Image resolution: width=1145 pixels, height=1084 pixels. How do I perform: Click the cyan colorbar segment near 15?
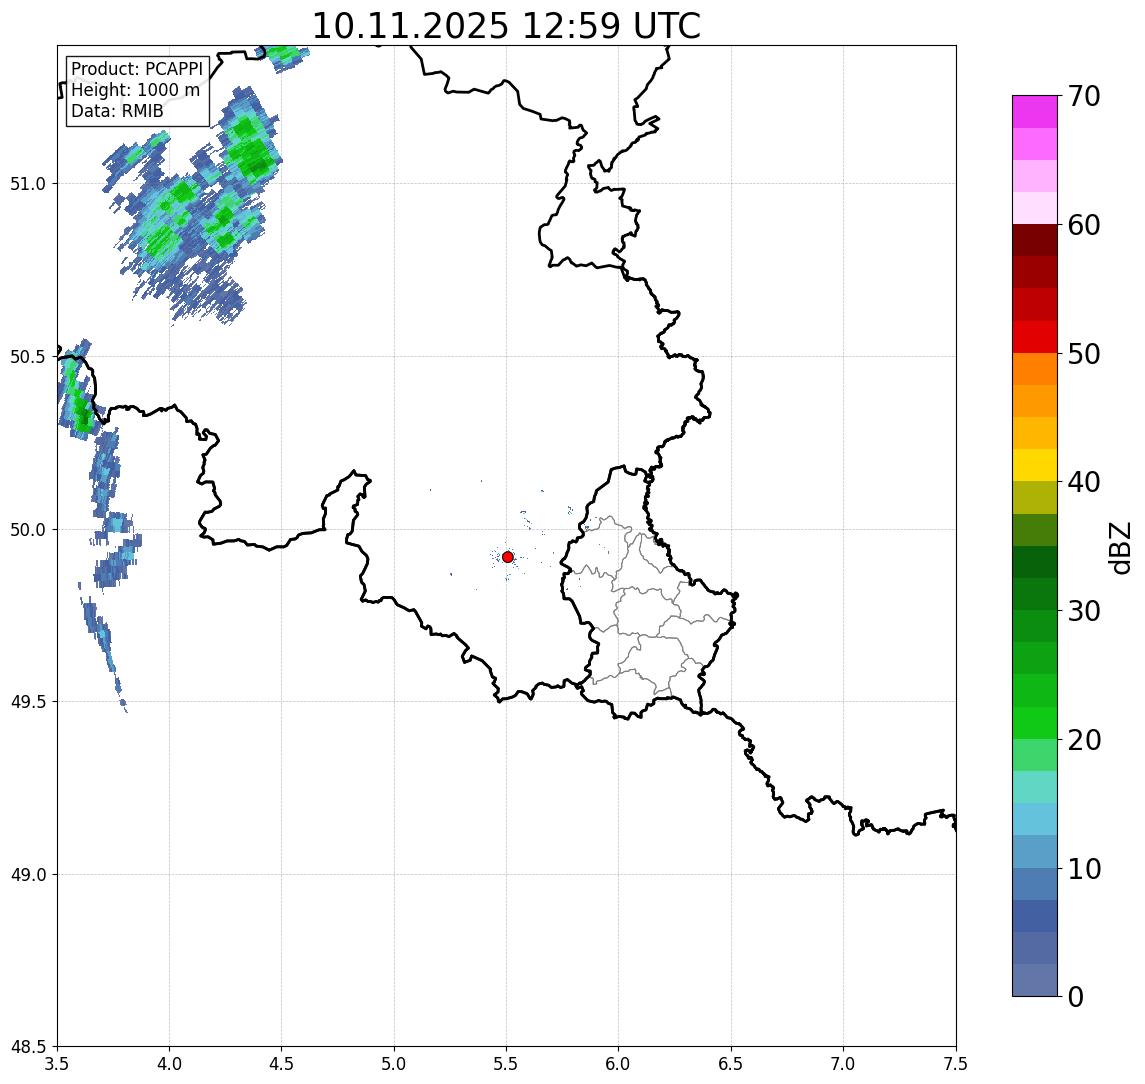tap(1035, 819)
